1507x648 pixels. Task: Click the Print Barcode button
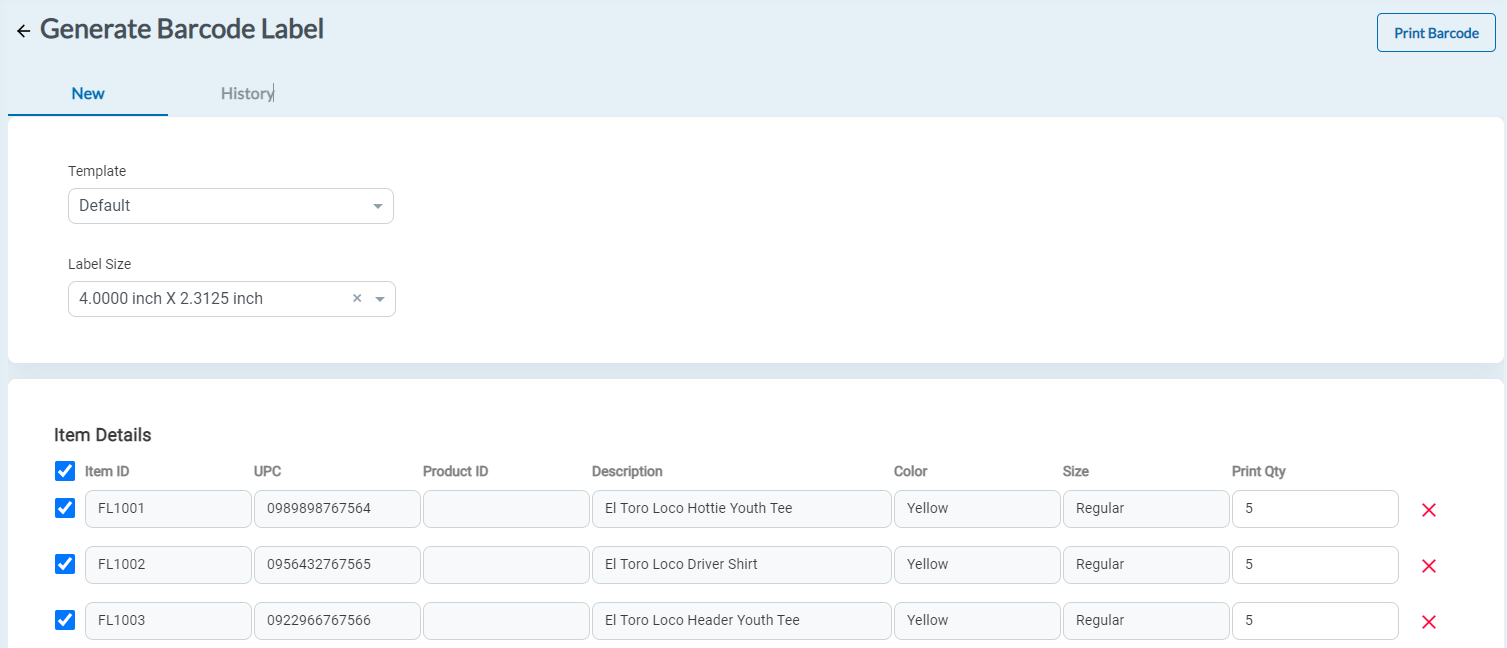[x=1436, y=33]
